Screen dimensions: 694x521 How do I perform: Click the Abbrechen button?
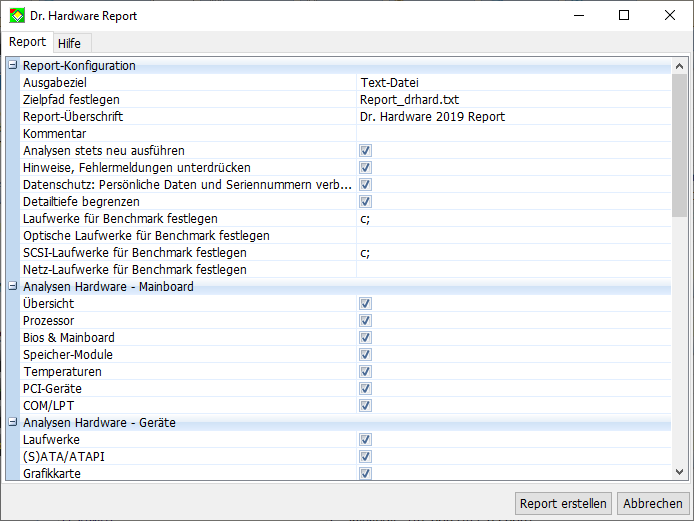[653, 504]
